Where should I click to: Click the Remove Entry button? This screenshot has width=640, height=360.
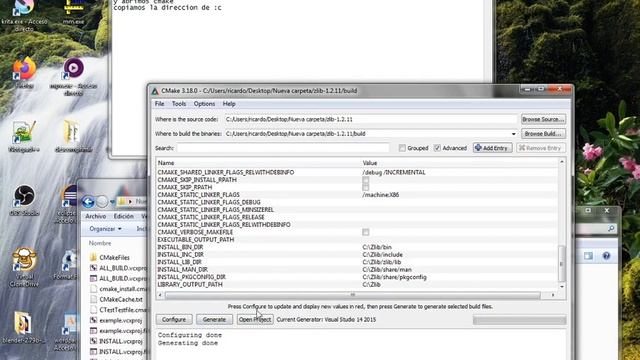(541, 148)
